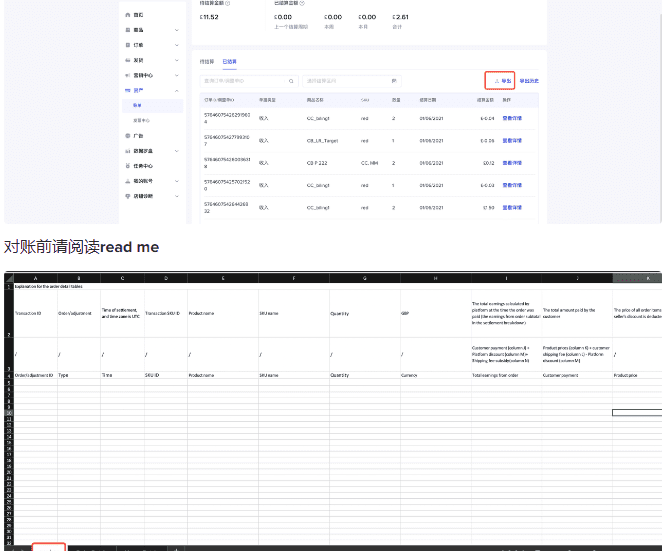Select spreadsheet column A header
Screen dimensions: 665x551
point(36,278)
